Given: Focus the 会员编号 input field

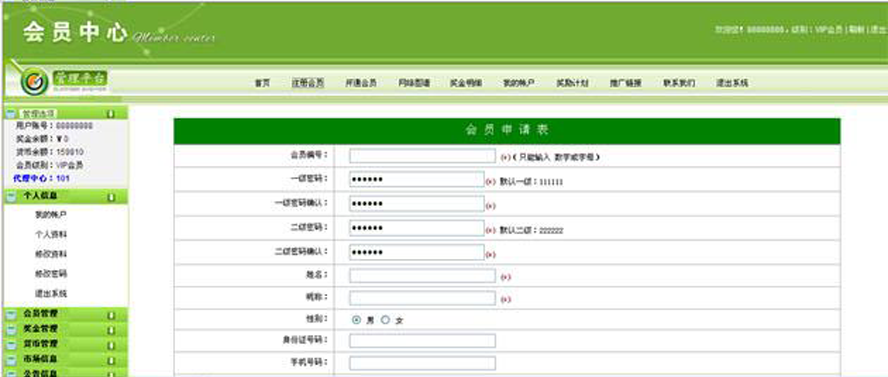Looking at the screenshot, I should pyautogui.click(x=422, y=156).
